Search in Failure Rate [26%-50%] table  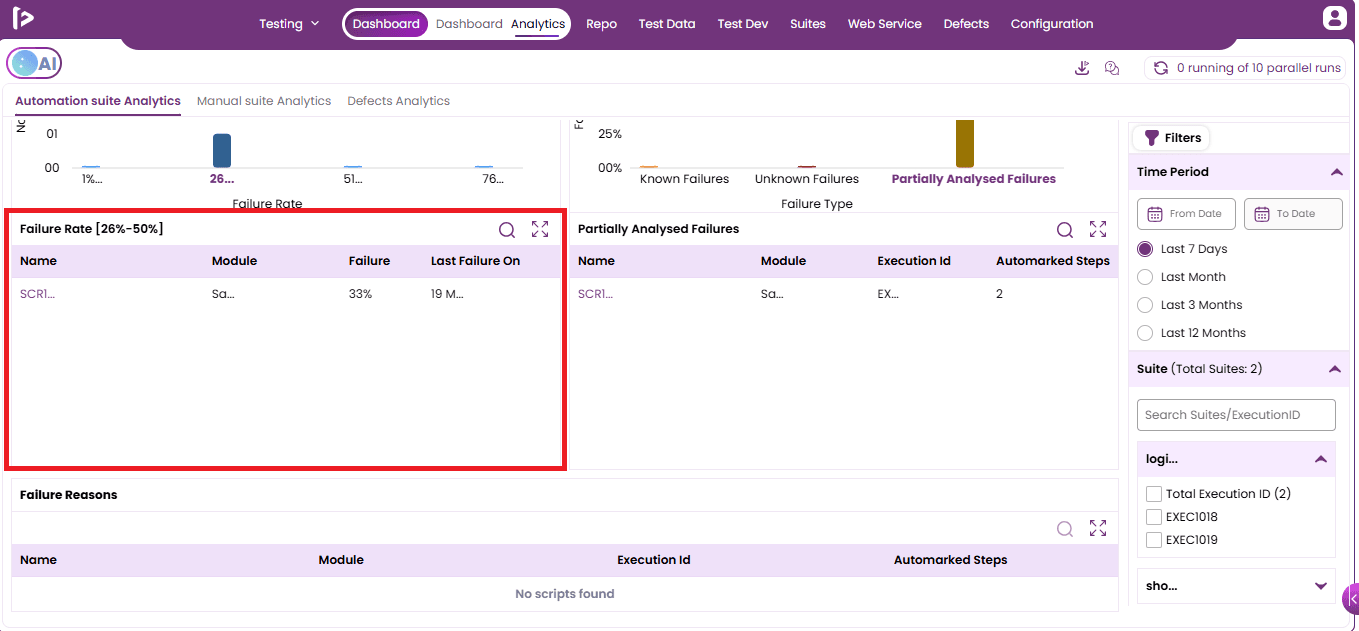[x=507, y=230]
